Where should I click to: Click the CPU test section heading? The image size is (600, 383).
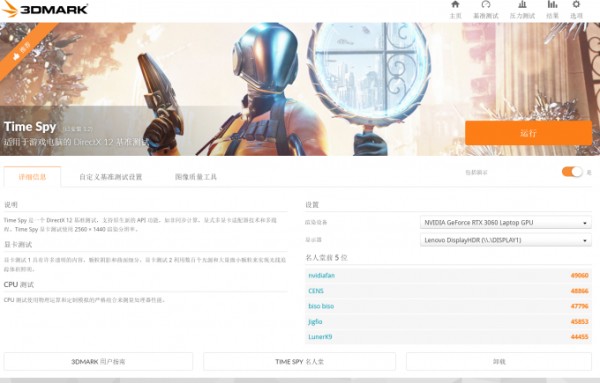[19, 285]
